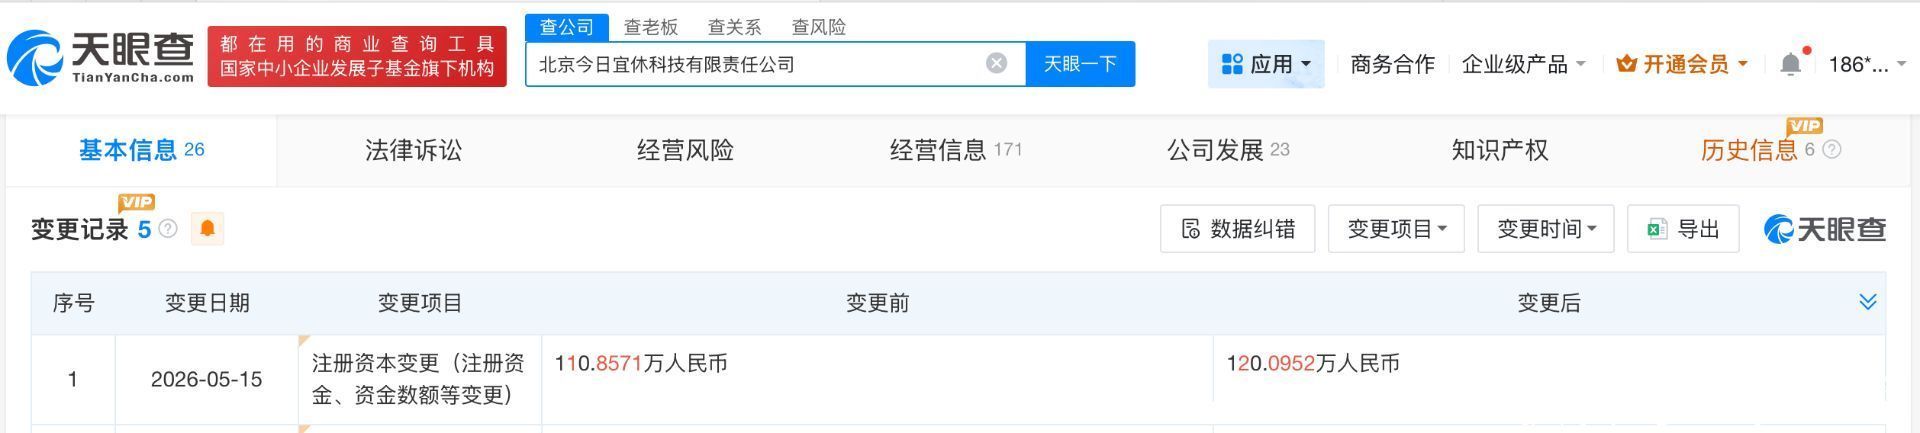Expand the 企业级产品 menu
The height and width of the screenshot is (433, 1920).
[x=1523, y=65]
